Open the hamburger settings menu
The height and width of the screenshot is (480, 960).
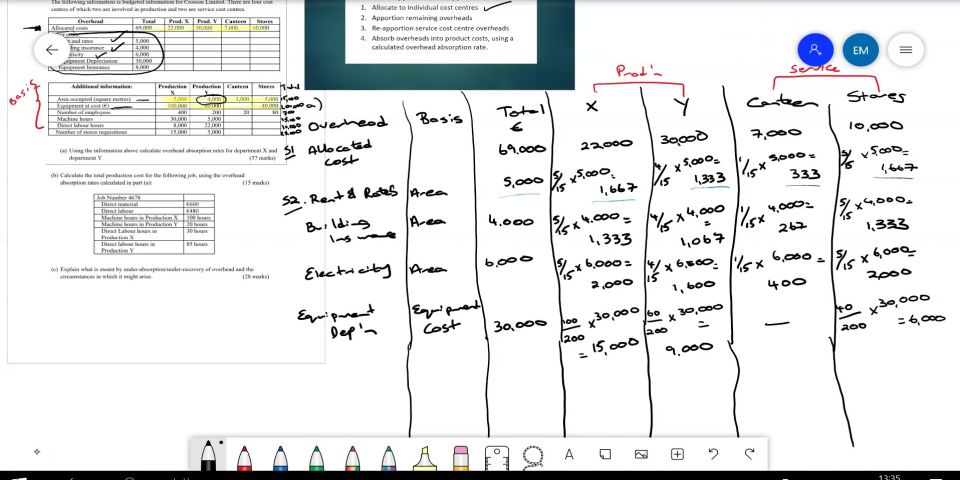click(905, 49)
